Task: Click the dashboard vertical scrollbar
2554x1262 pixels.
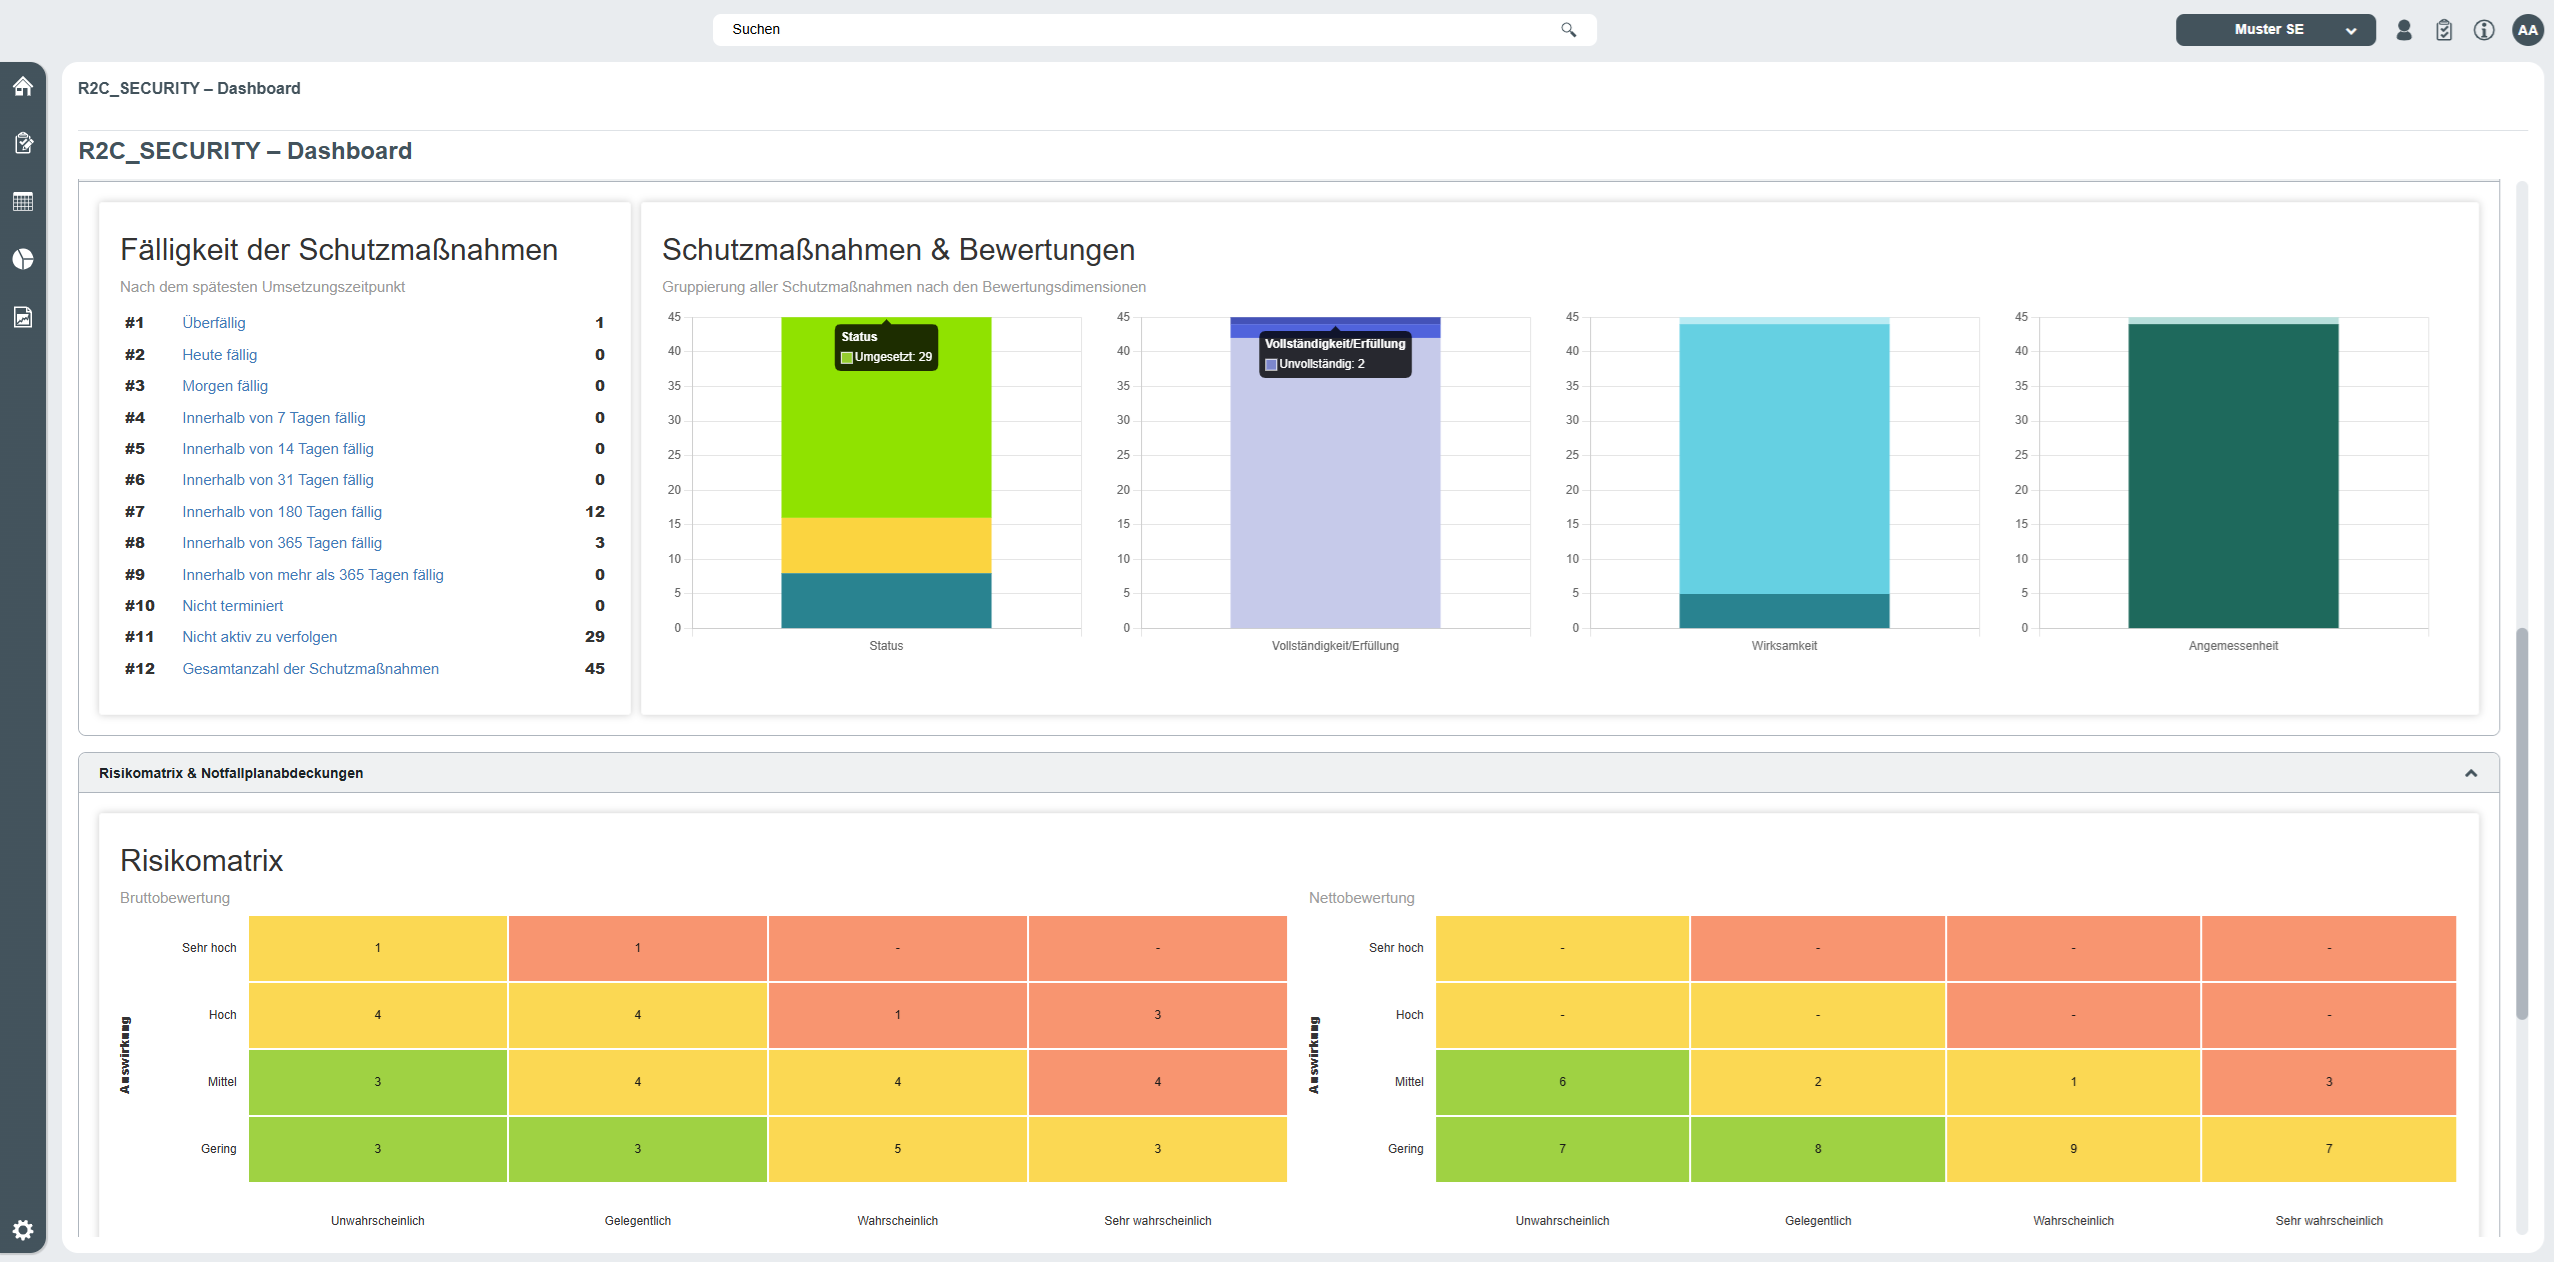Action: 2522,820
